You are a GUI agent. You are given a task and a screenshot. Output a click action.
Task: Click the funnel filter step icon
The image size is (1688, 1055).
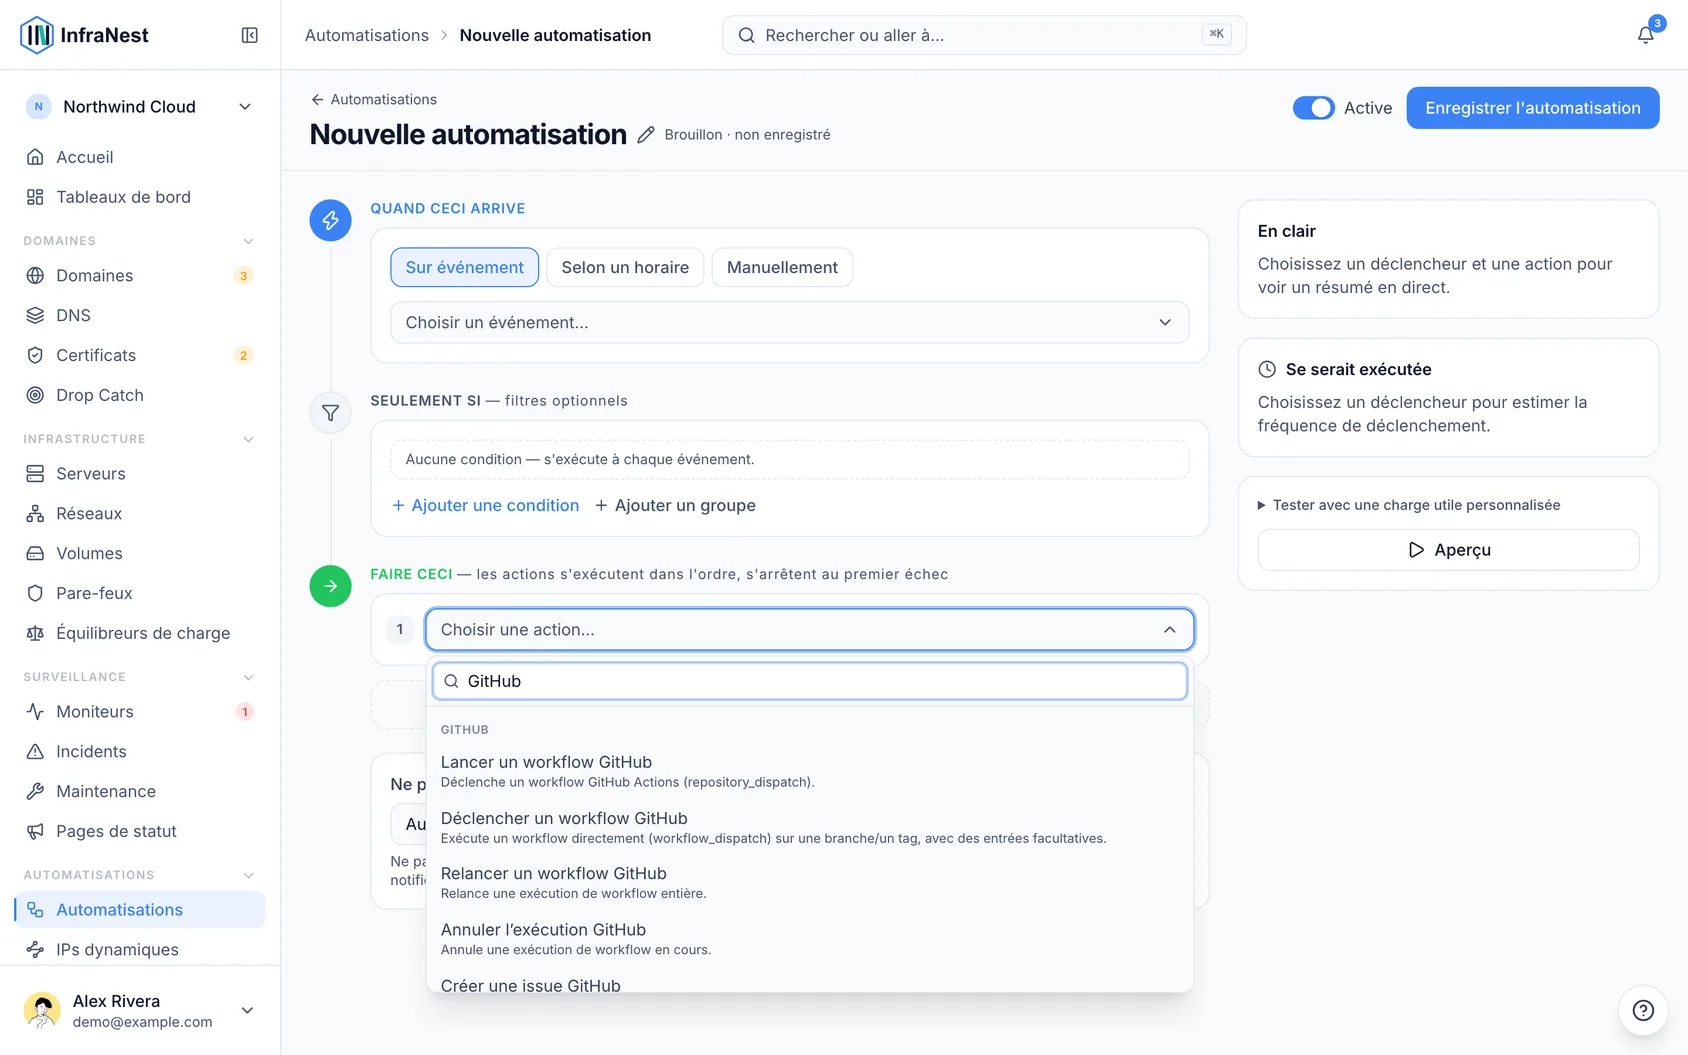330,413
